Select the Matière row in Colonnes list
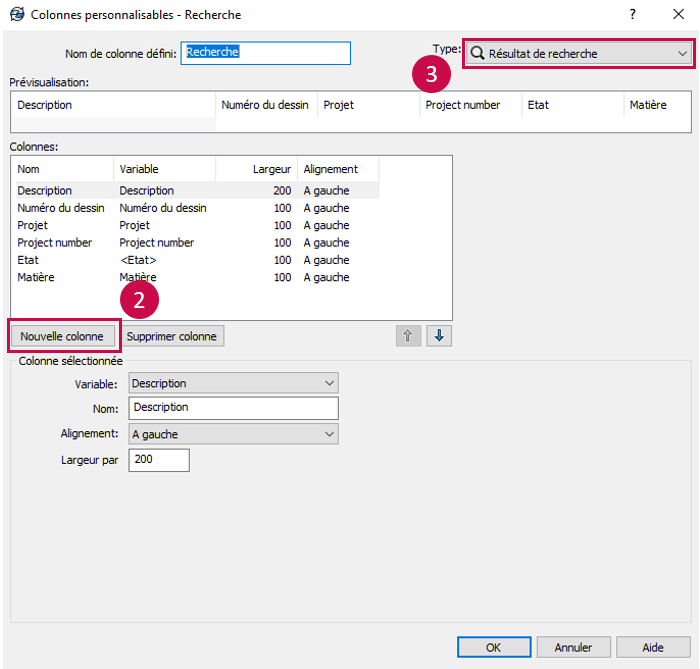The height and width of the screenshot is (669, 700). (x=197, y=278)
